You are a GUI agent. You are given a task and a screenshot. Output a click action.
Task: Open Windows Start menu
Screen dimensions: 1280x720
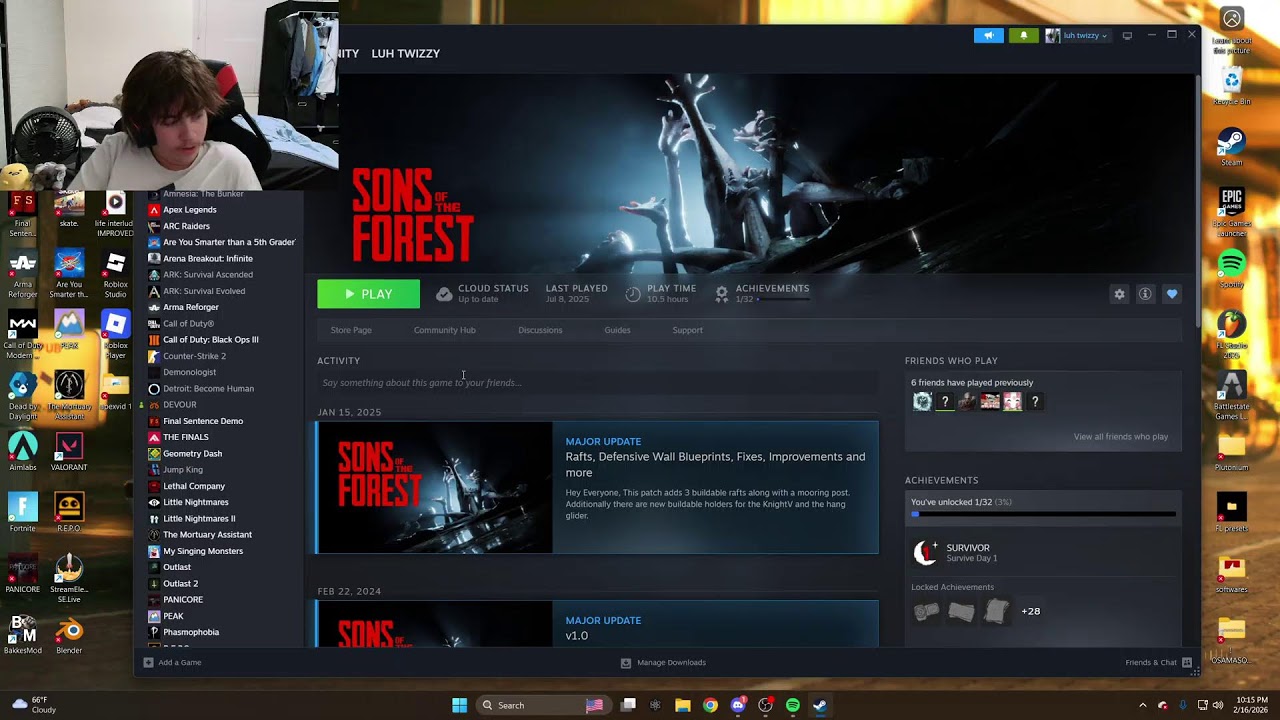click(x=459, y=705)
